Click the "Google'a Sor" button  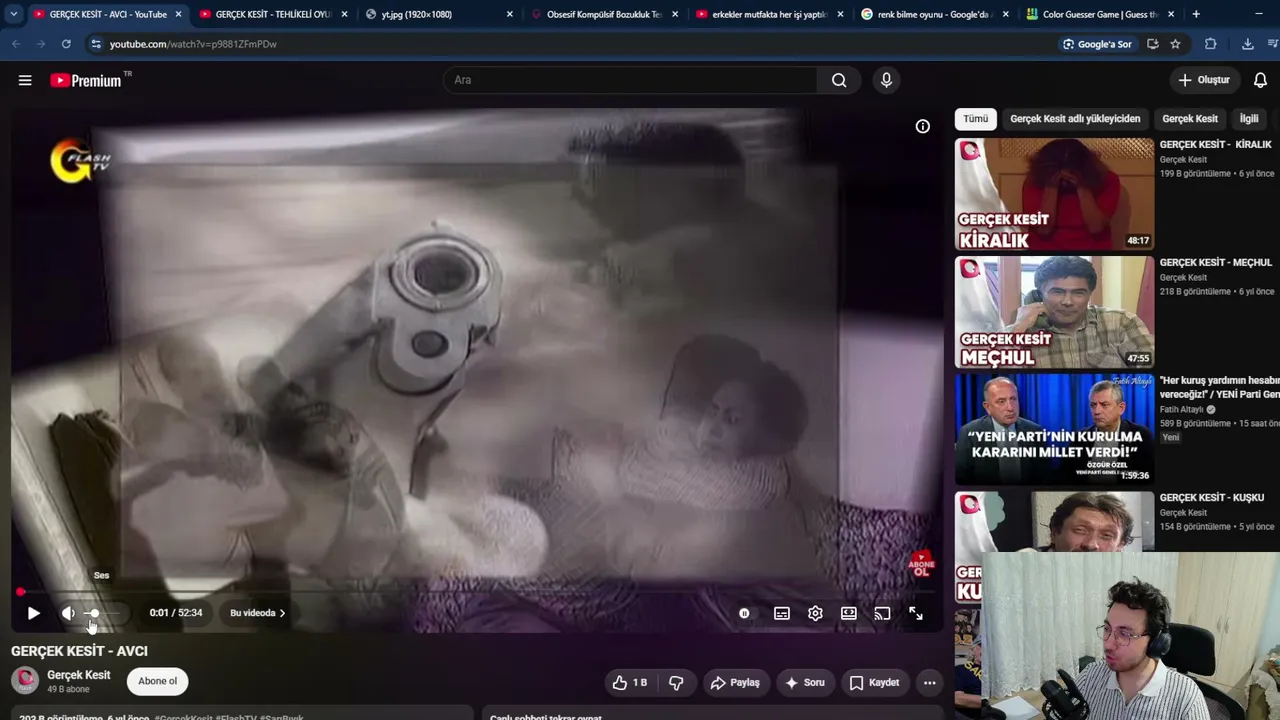1097,44
